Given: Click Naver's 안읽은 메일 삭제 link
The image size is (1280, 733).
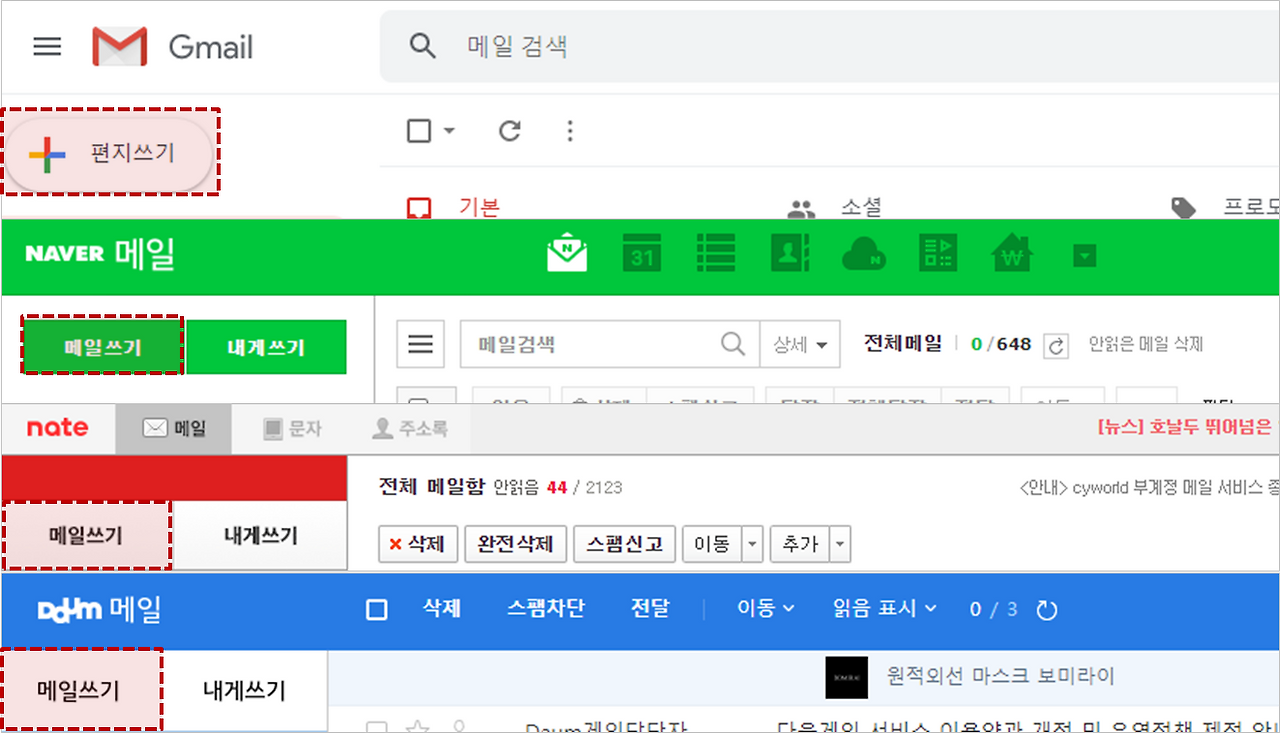Looking at the screenshot, I should click(x=1146, y=345).
